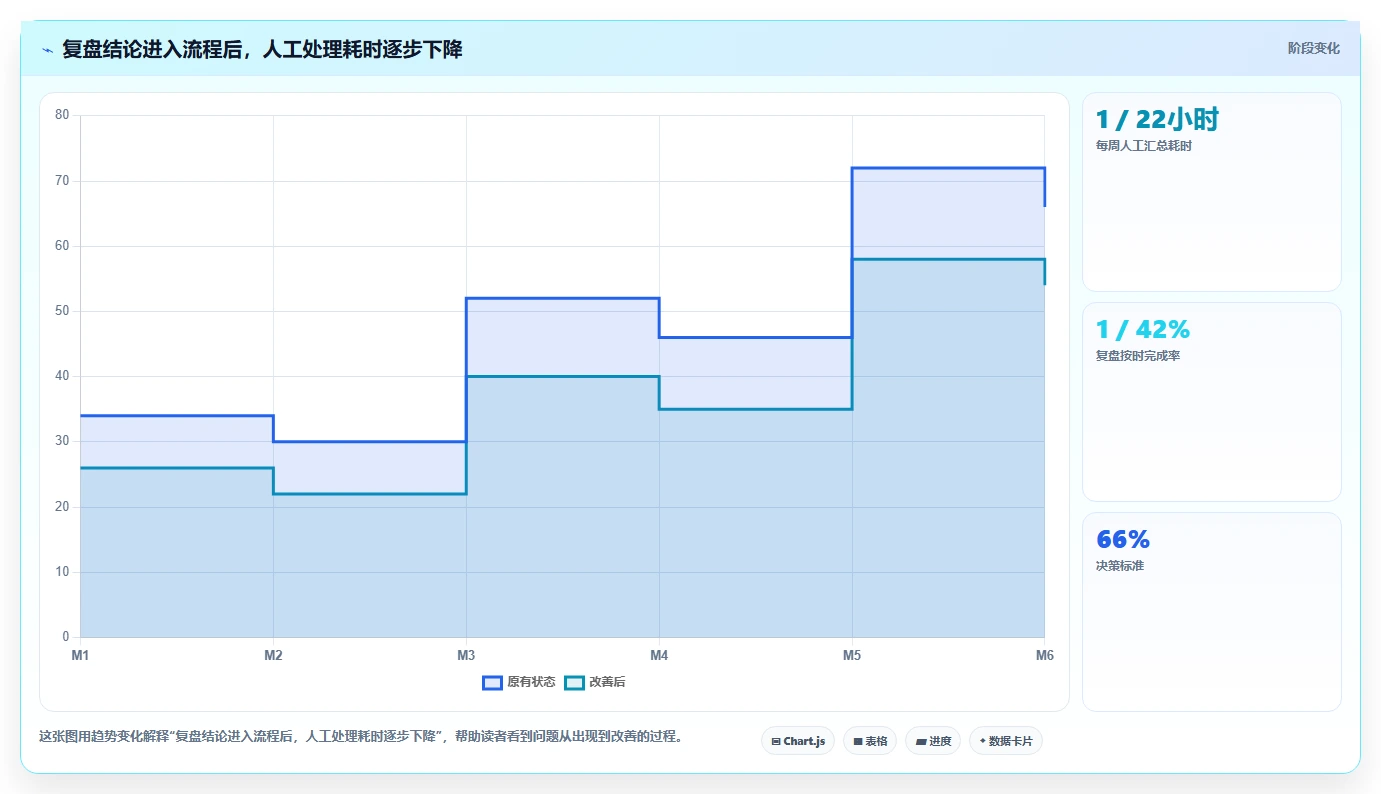Select the 数据卡片 tag chip

click(x=1006, y=741)
